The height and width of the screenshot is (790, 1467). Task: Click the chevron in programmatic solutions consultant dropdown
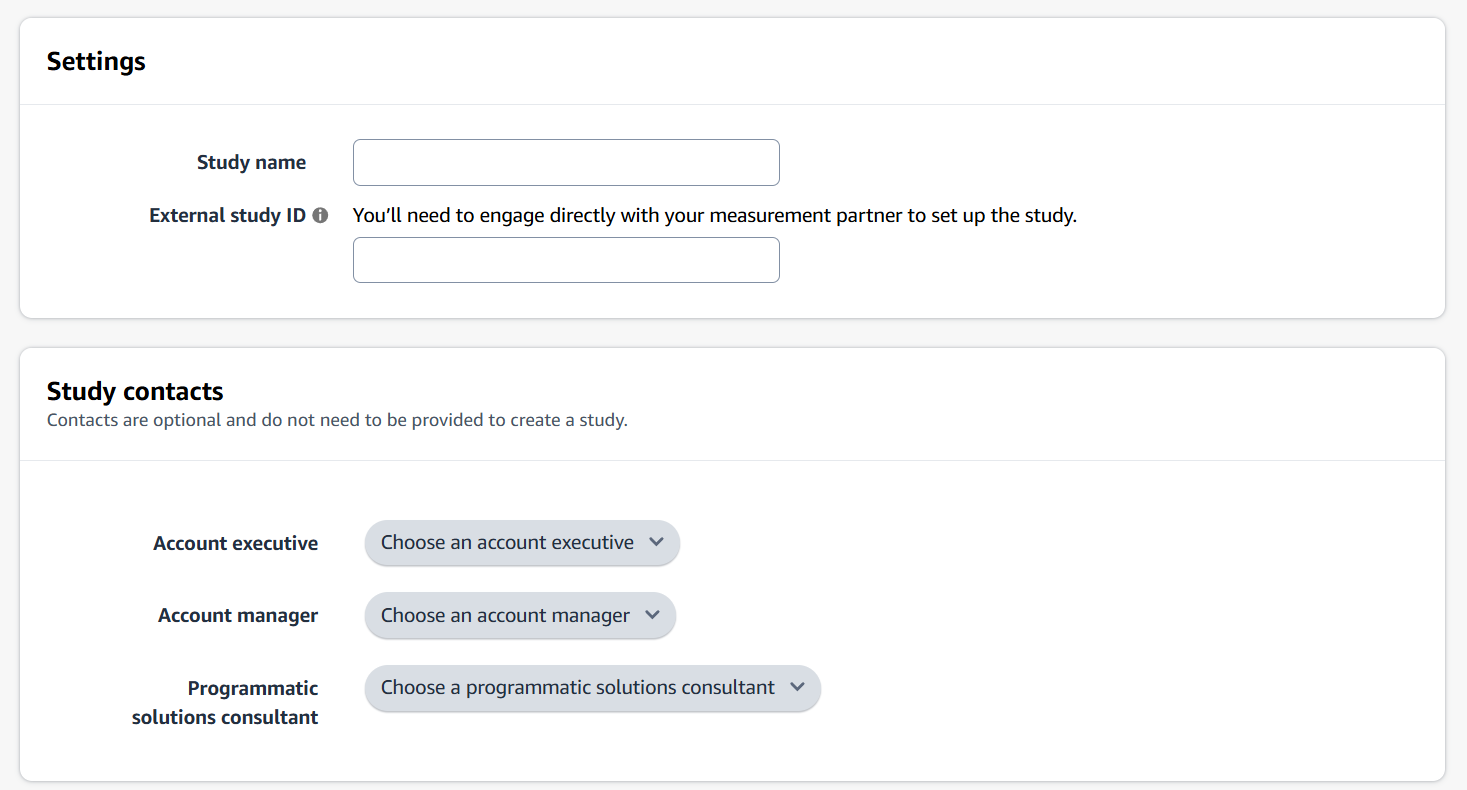pos(797,687)
